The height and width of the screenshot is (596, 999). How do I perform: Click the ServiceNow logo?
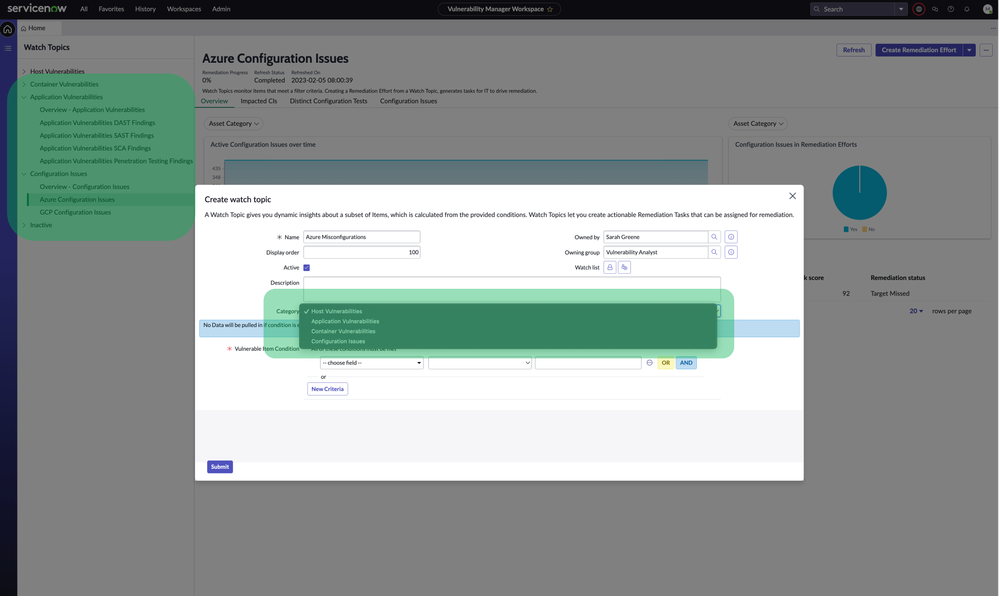tap(37, 8)
